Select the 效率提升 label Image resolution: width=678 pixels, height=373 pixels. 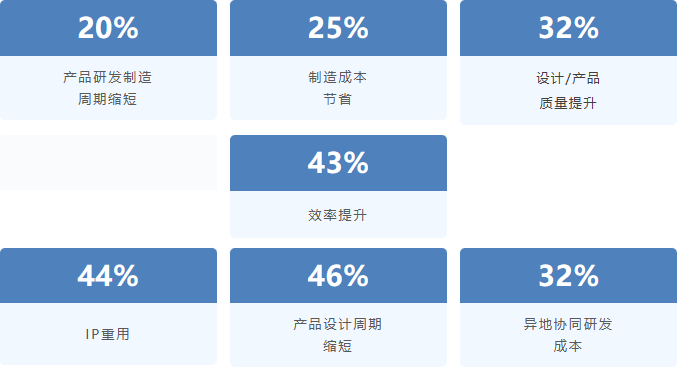point(338,215)
